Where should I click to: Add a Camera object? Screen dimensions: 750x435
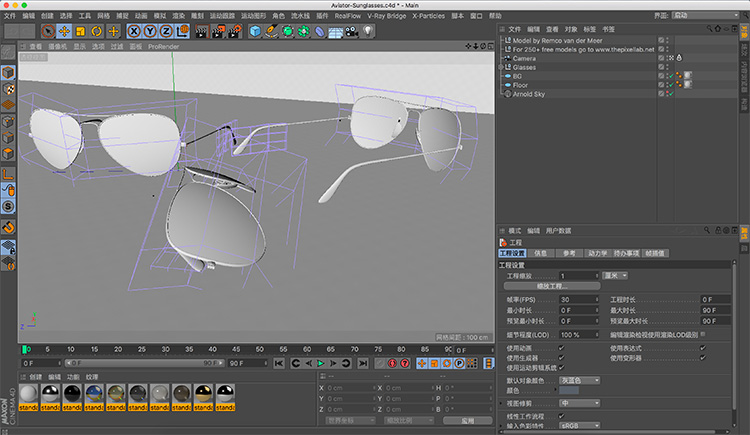tap(352, 32)
